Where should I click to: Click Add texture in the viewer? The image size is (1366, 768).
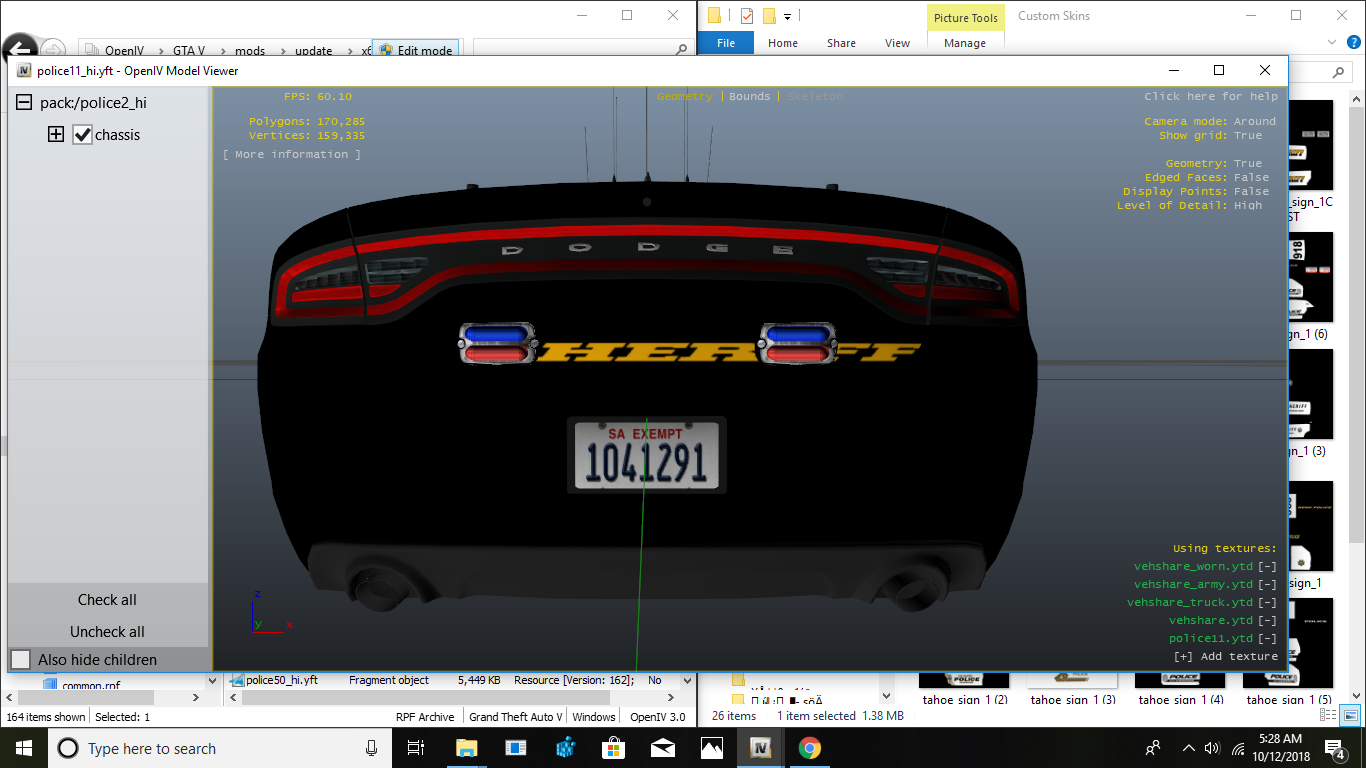(1225, 657)
